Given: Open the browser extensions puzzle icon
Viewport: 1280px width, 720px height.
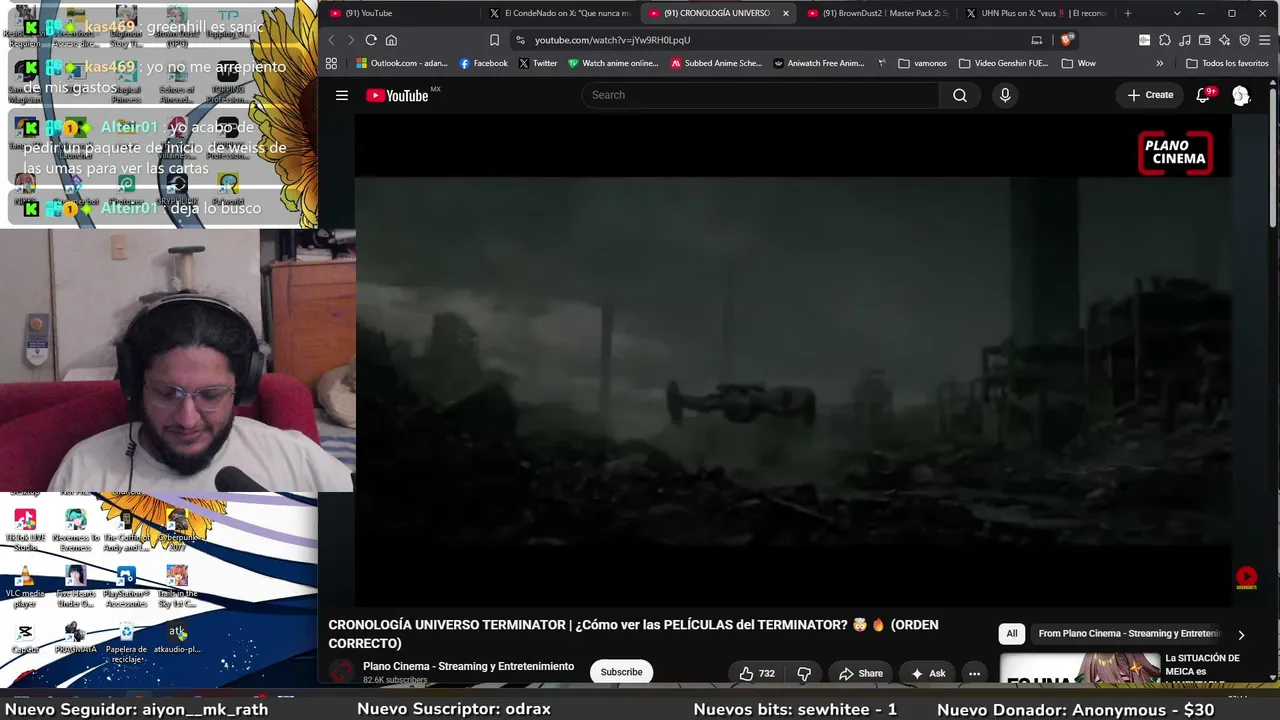Looking at the screenshot, I should pos(1165,40).
